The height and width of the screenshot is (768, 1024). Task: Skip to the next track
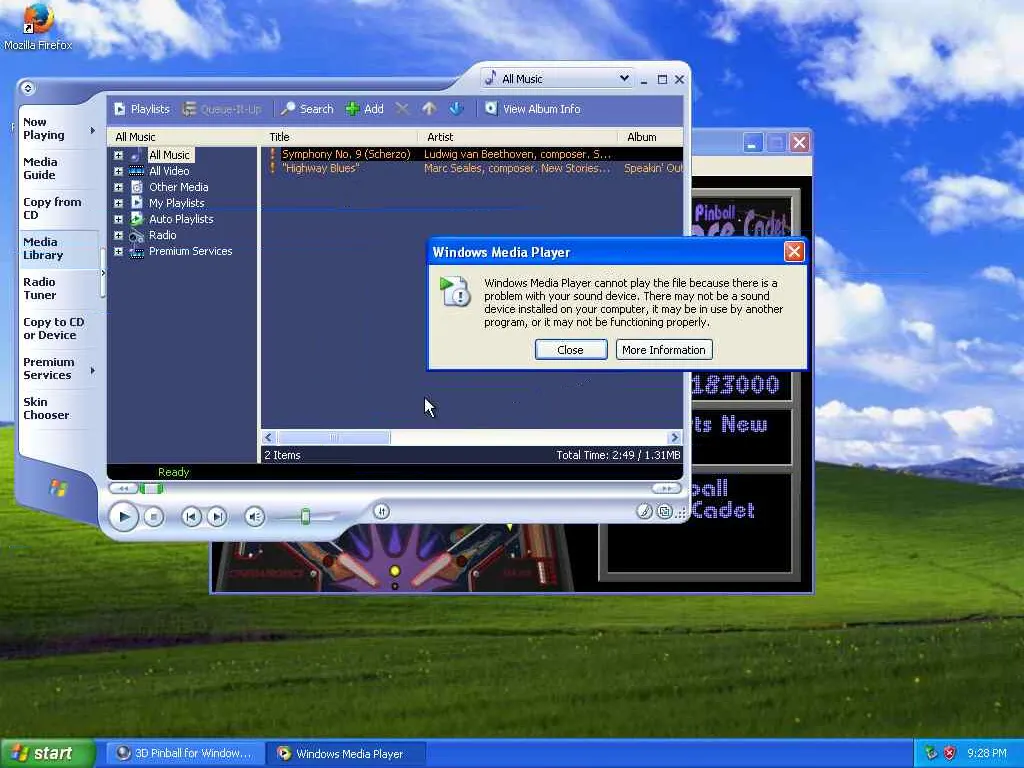pos(217,517)
